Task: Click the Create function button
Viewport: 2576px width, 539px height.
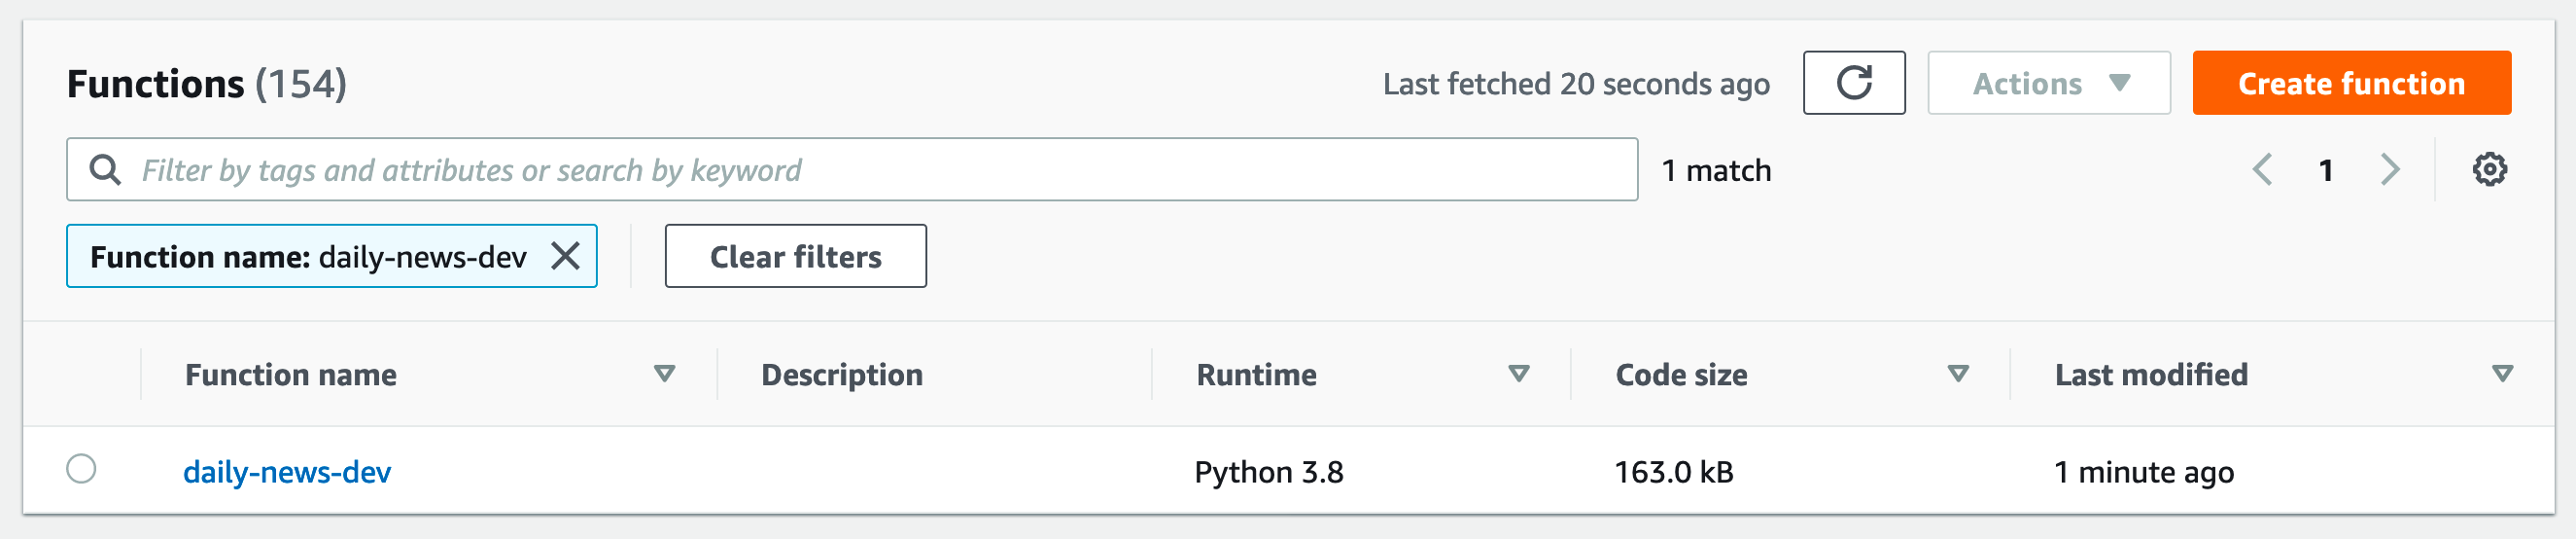Action: (x=2351, y=83)
